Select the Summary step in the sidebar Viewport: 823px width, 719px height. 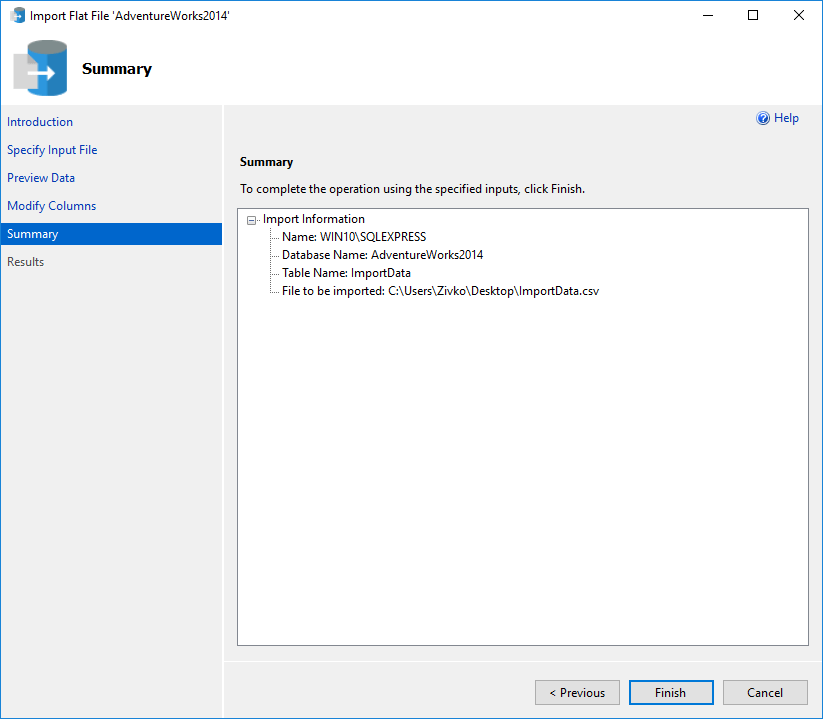tap(32, 233)
